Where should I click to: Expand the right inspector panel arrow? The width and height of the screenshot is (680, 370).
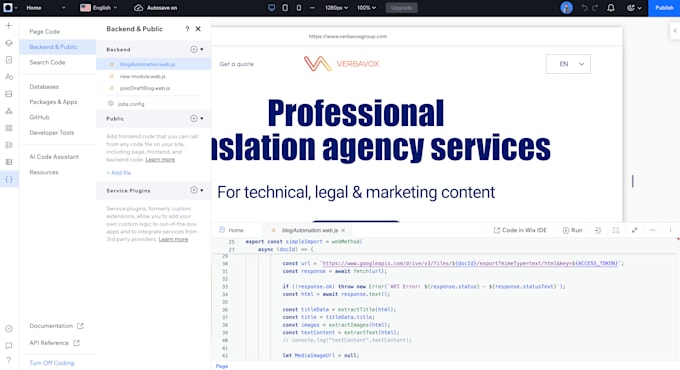[675, 30]
